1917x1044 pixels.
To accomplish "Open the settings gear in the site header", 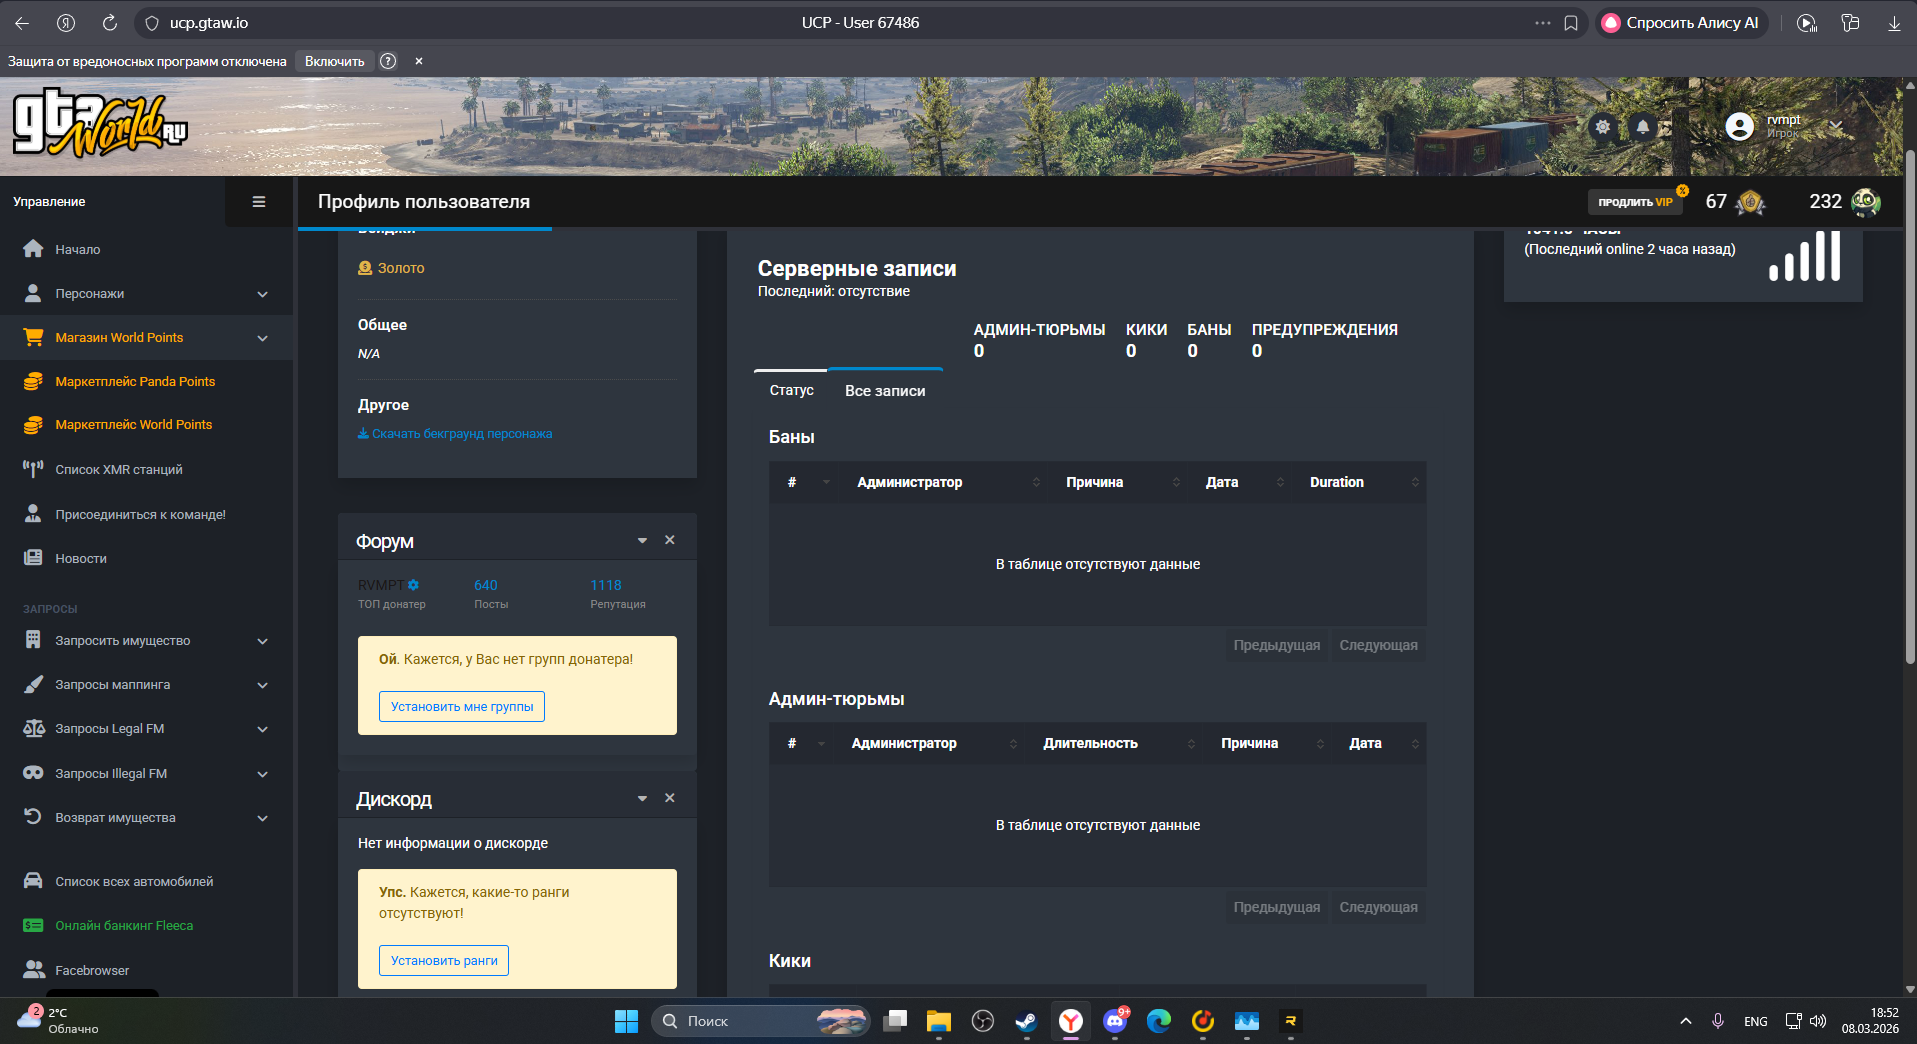I will (x=1603, y=127).
